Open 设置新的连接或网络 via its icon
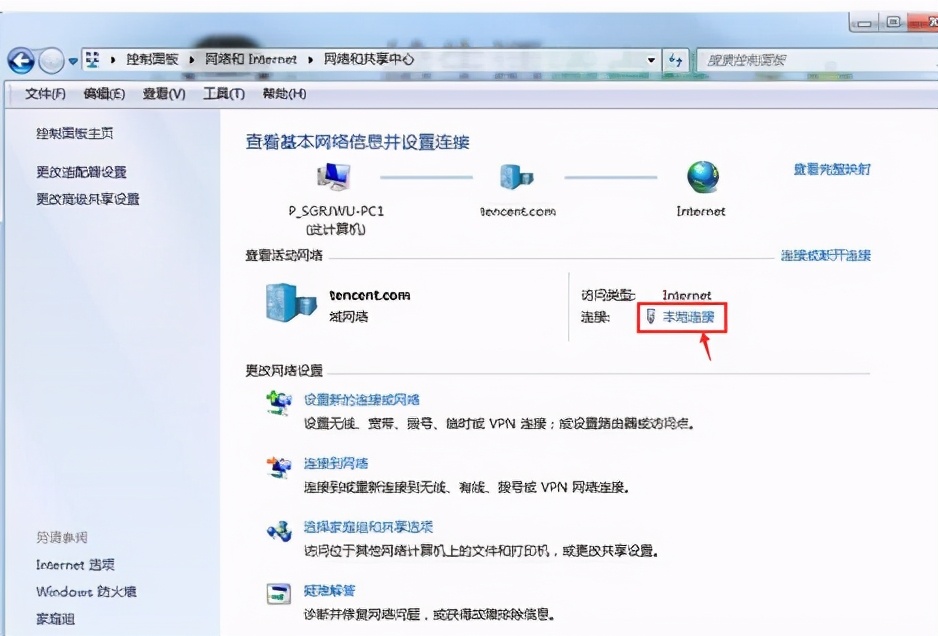 tap(279, 398)
